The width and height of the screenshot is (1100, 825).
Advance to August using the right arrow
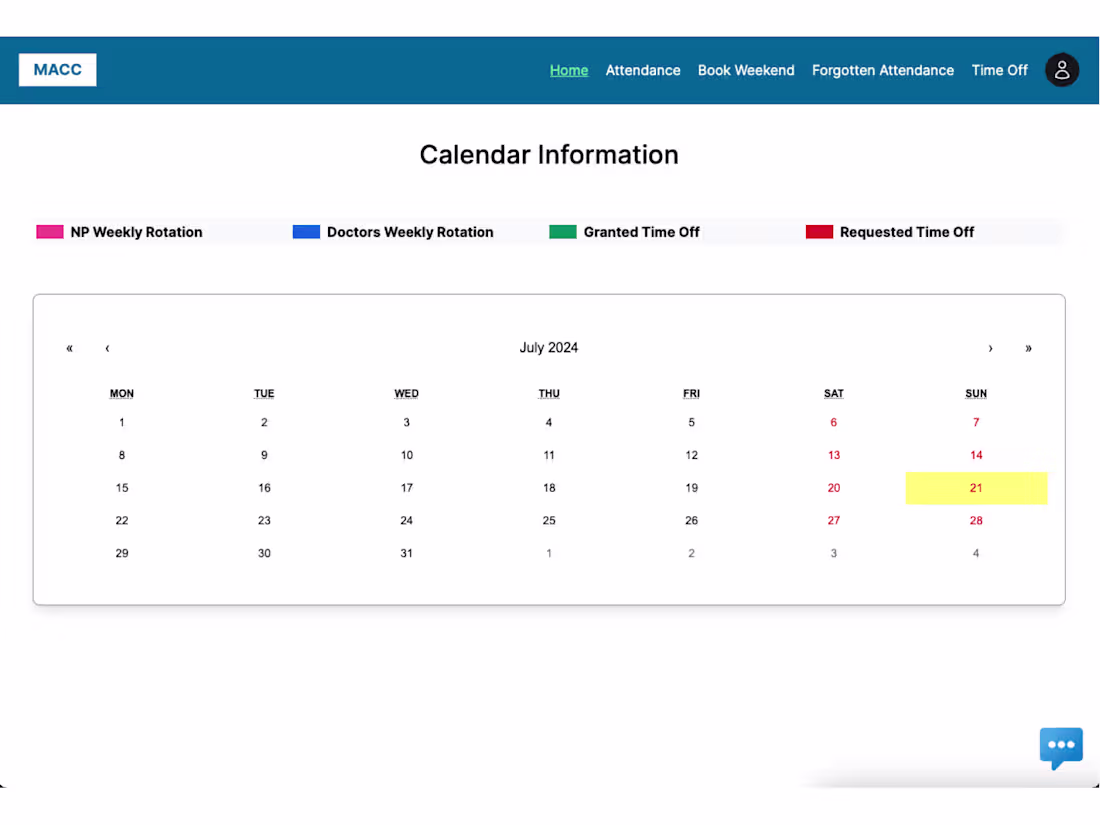click(x=990, y=348)
